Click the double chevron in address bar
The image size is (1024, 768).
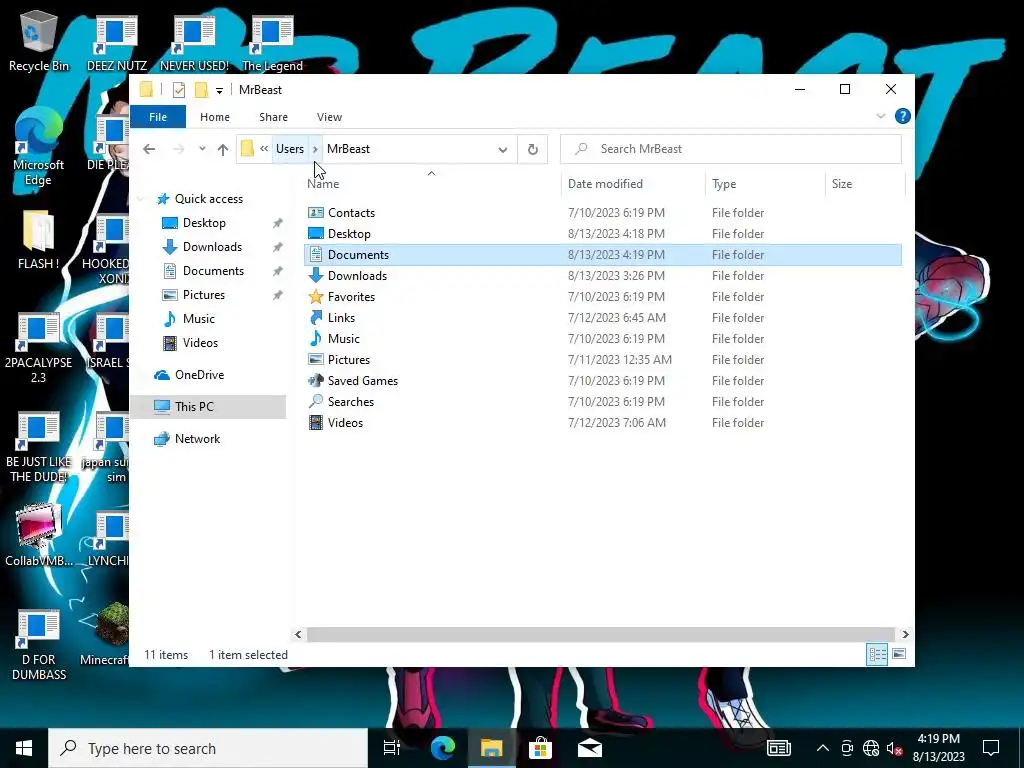click(264, 149)
